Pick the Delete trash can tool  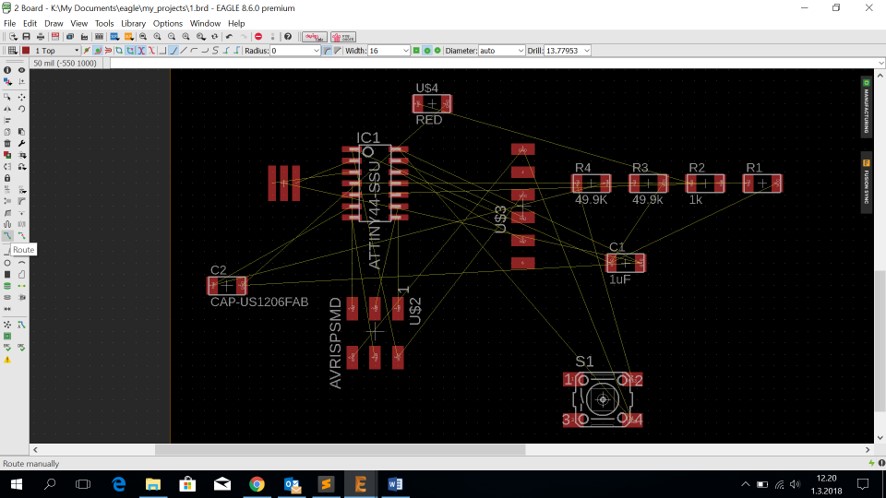(x=7, y=144)
